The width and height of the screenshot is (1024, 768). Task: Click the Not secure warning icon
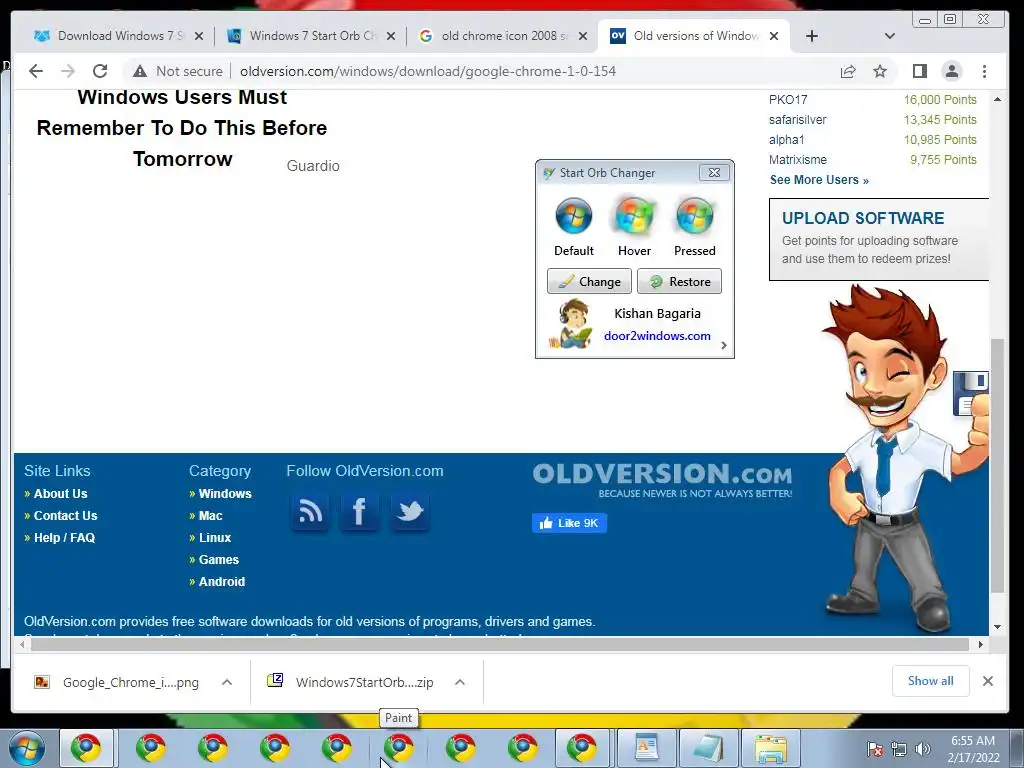[x=139, y=71]
